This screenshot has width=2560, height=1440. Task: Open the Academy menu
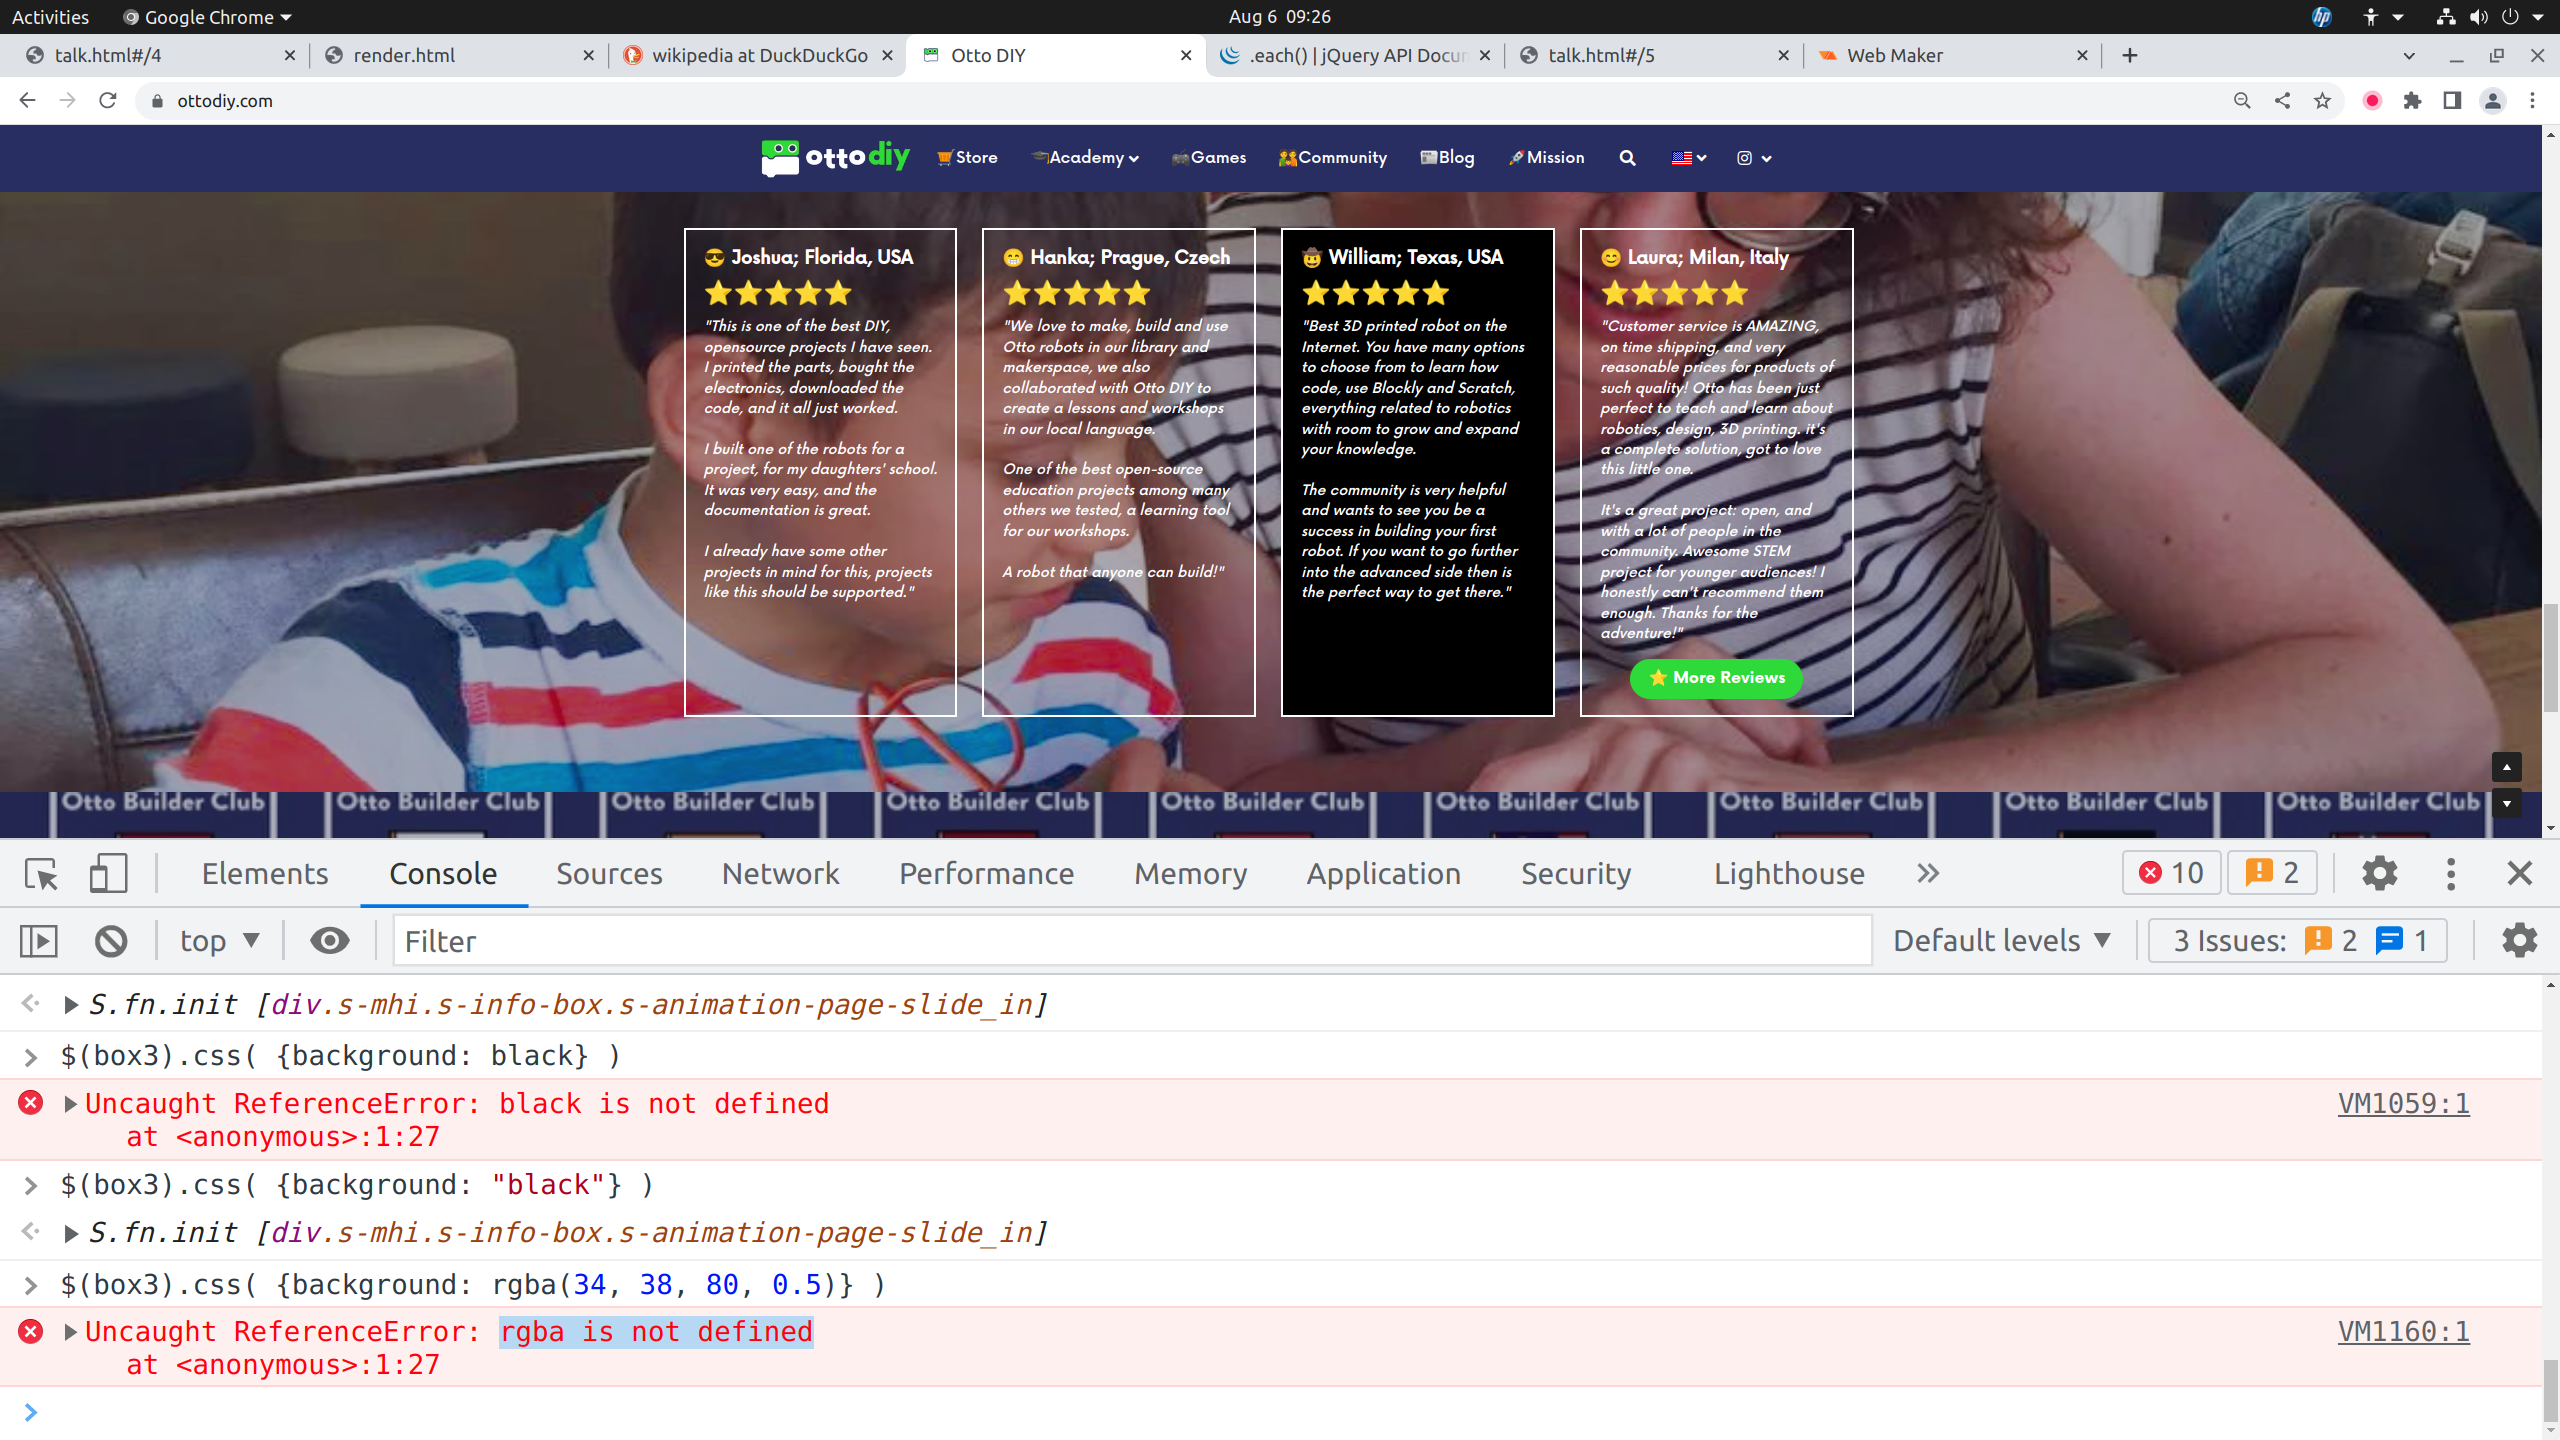click(1086, 158)
